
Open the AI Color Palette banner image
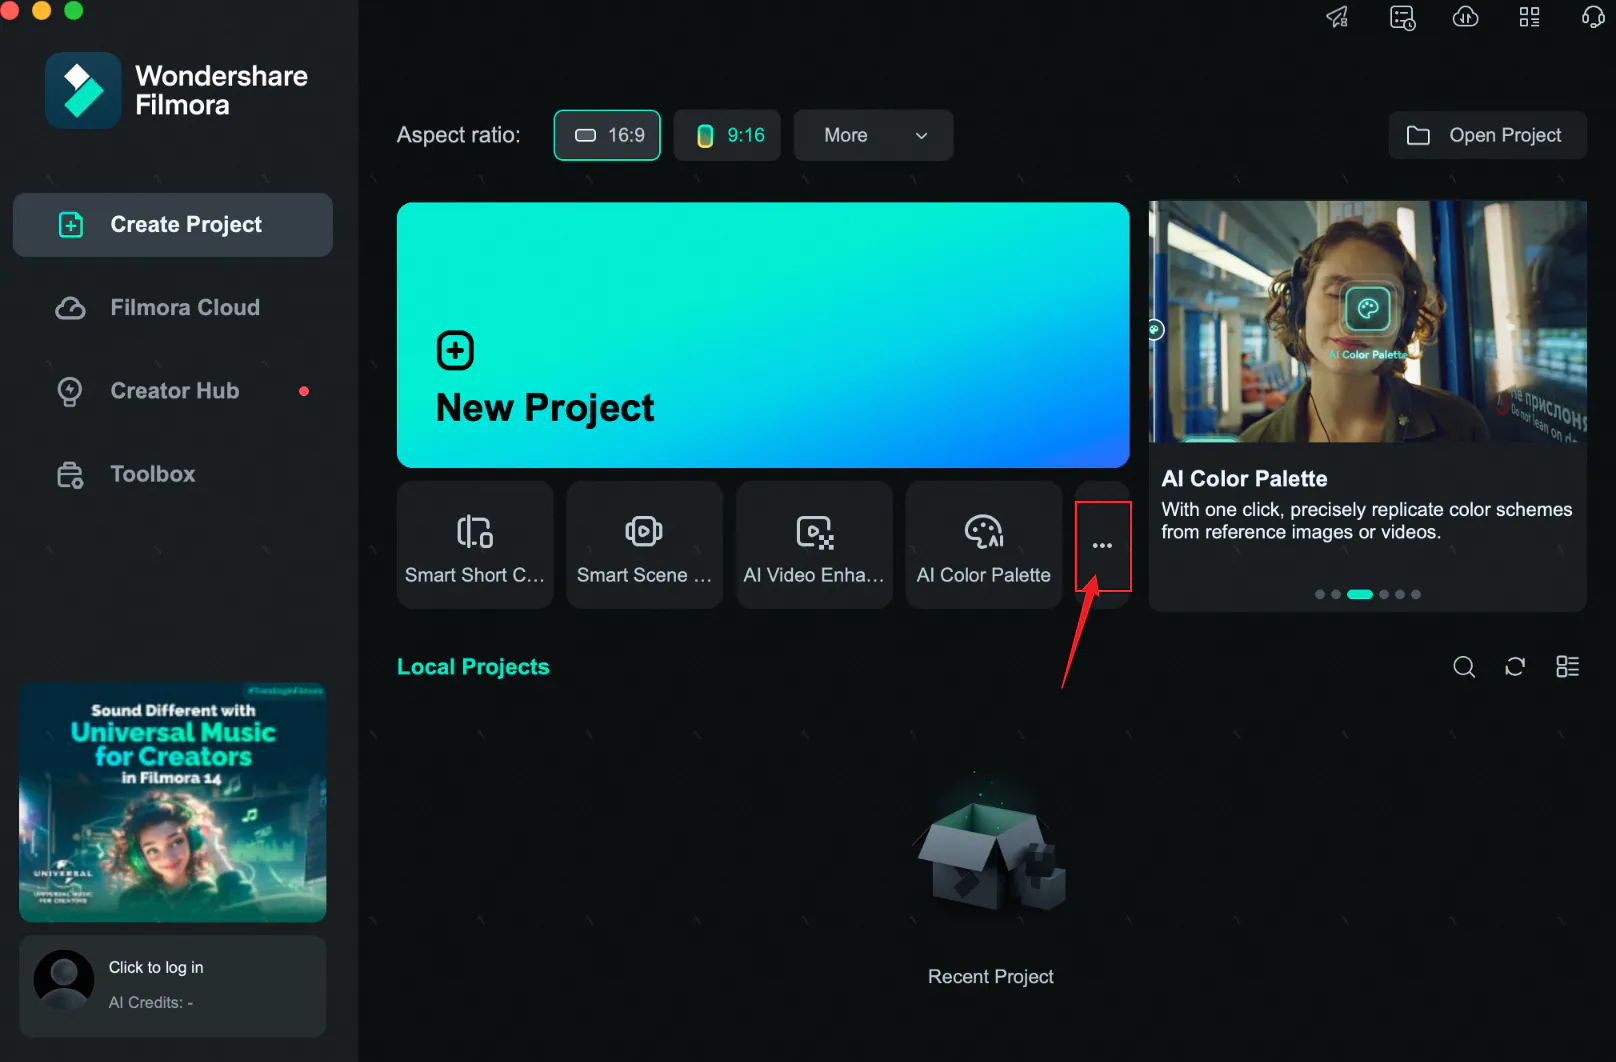point(1368,322)
